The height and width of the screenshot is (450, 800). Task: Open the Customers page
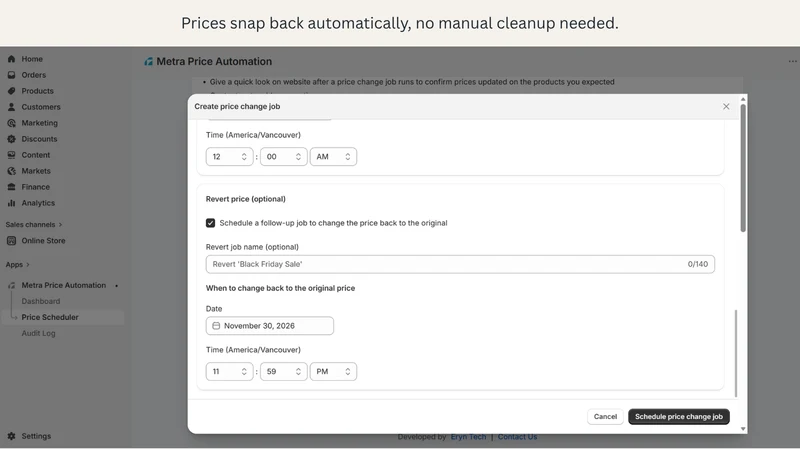coord(41,107)
